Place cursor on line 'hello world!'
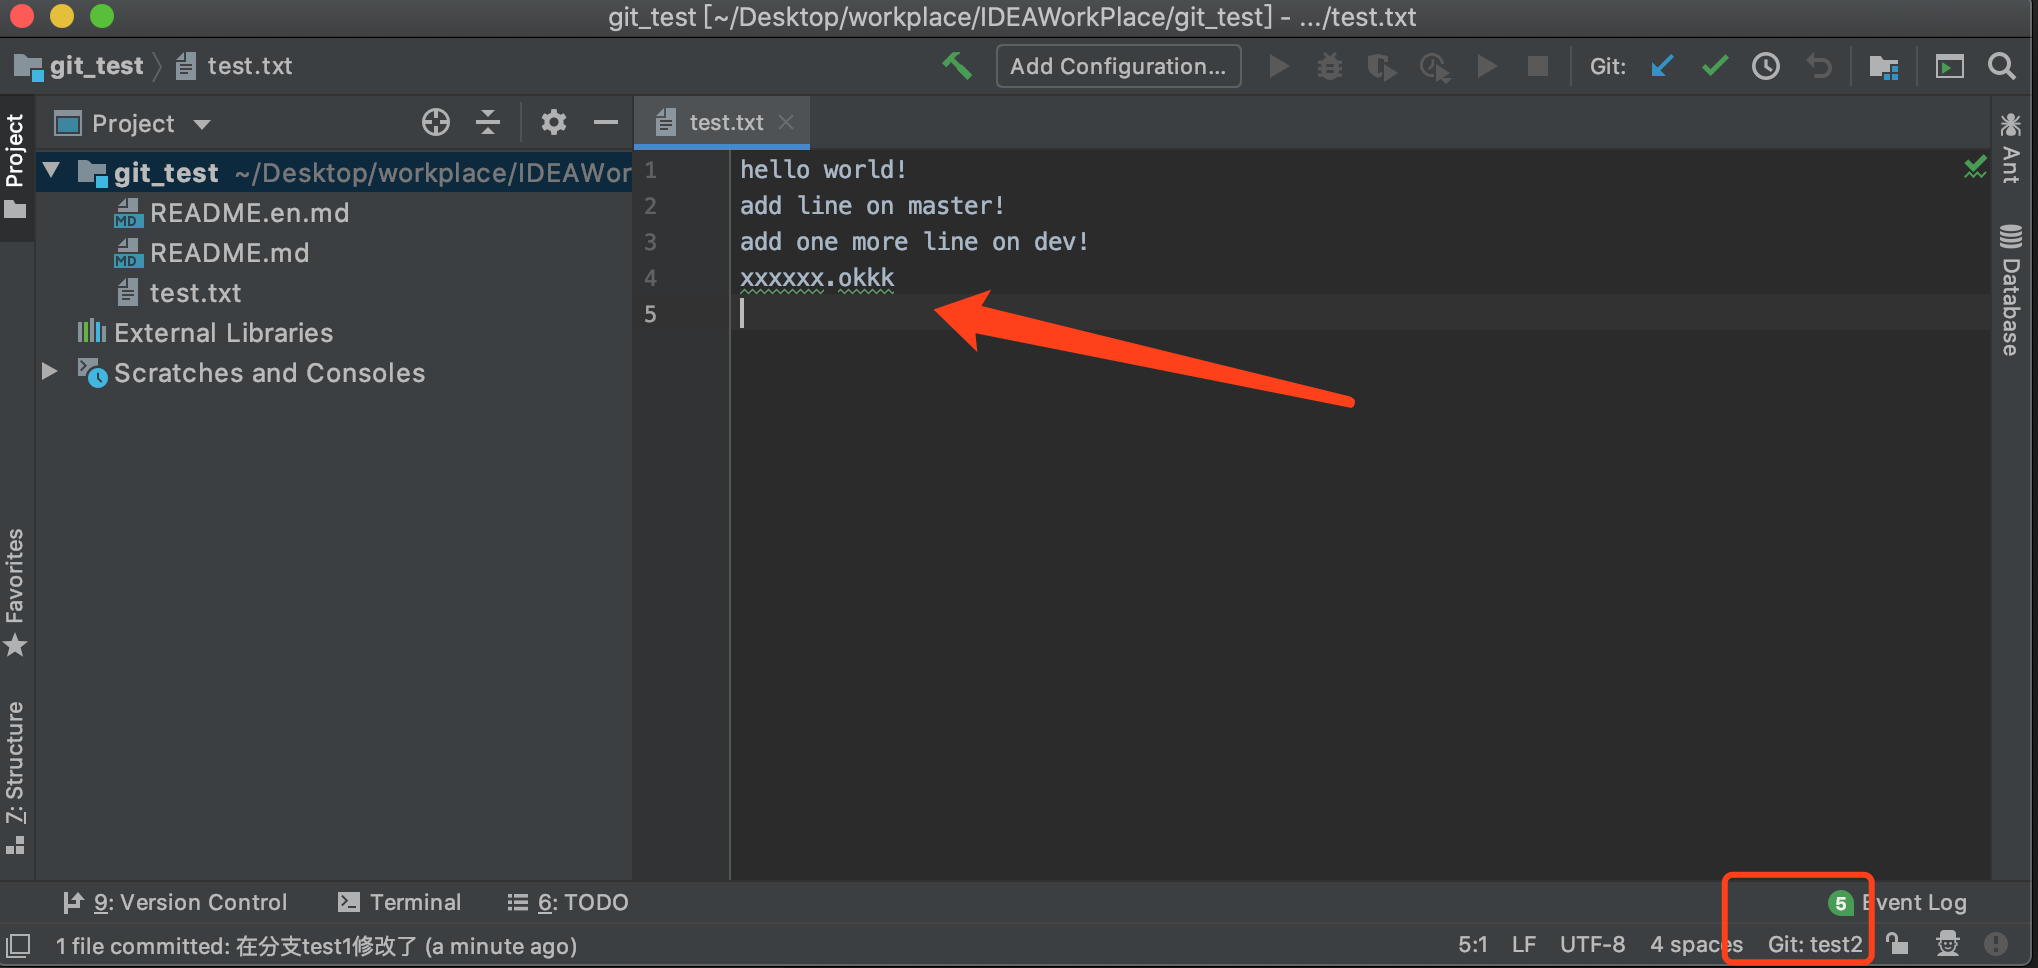 [823, 169]
